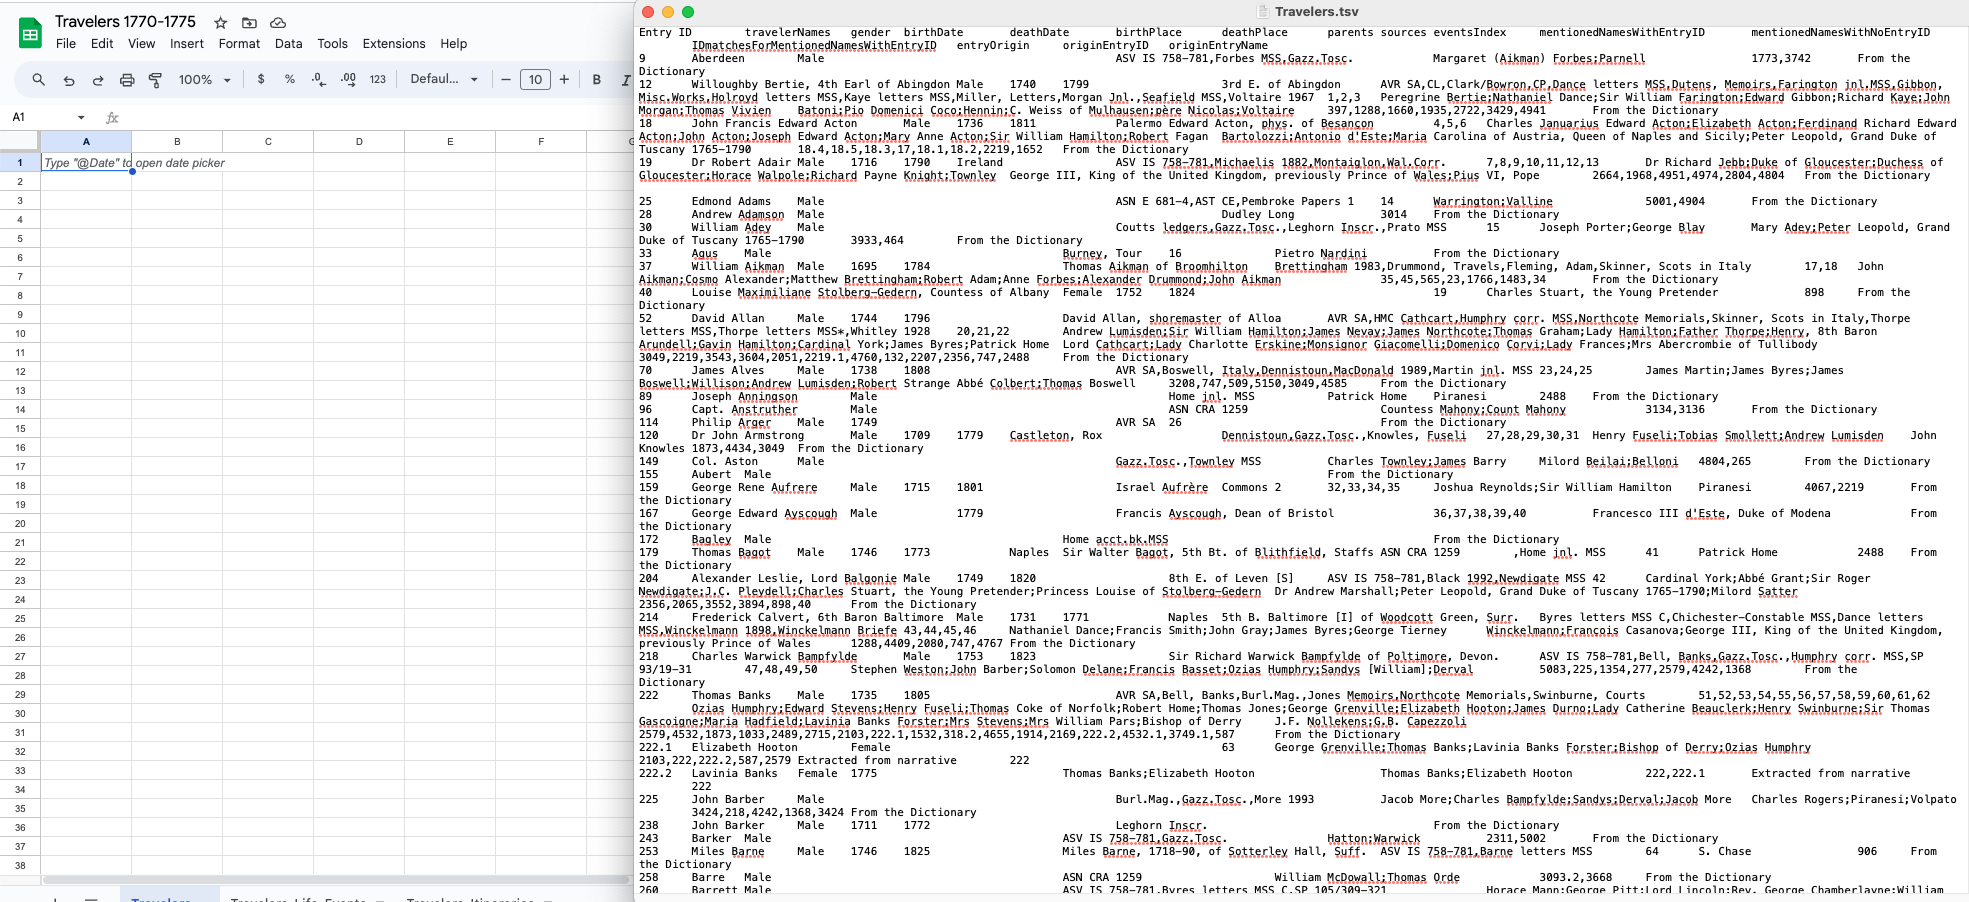Viewport: 1969px width, 902px height.
Task: Open the A1 name box dropdown arrow
Action: (x=81, y=117)
